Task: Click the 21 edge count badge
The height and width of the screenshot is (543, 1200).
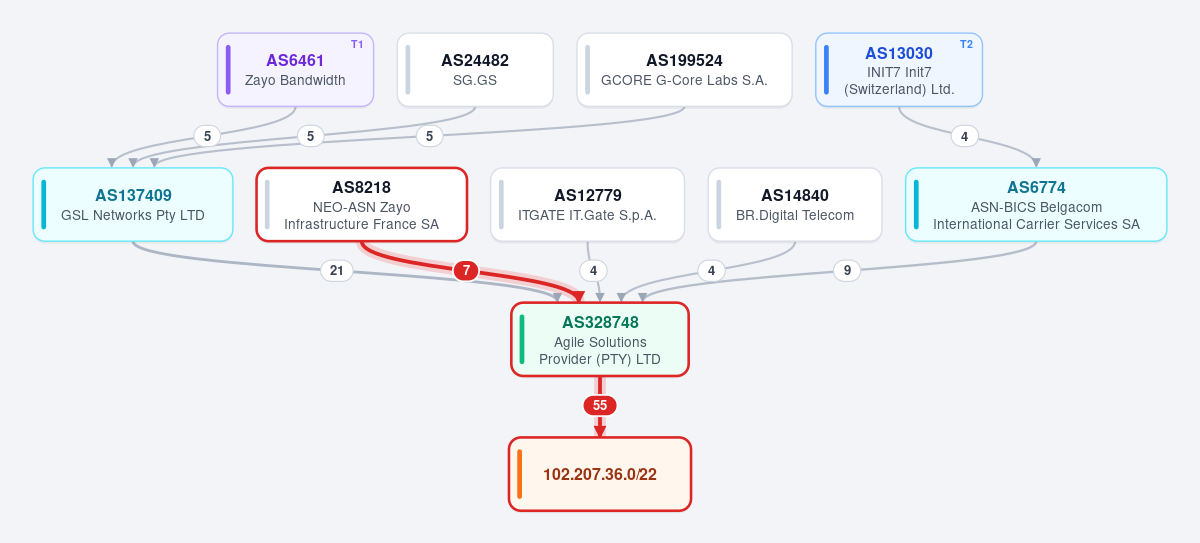Action: (337, 270)
